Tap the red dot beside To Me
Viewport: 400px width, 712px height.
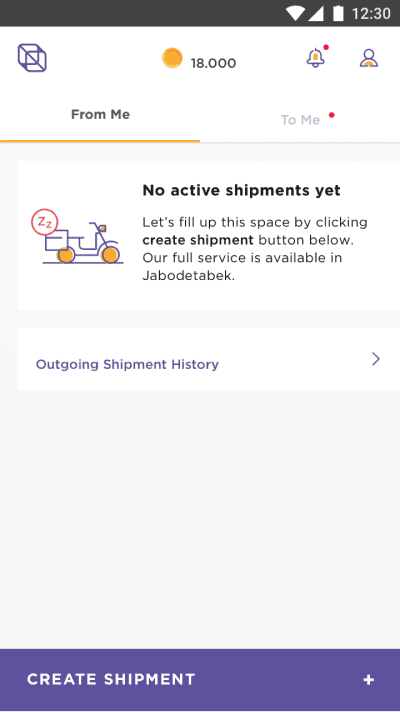(332, 115)
